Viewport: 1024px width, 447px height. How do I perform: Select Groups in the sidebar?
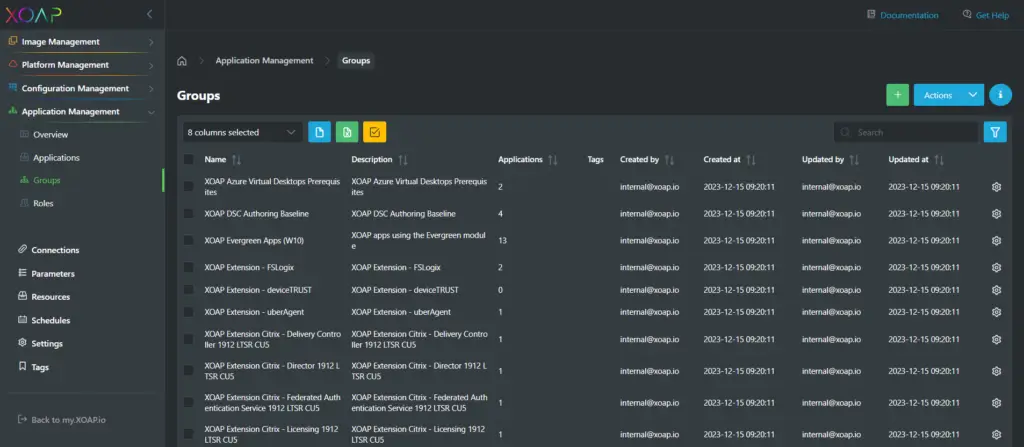46,180
